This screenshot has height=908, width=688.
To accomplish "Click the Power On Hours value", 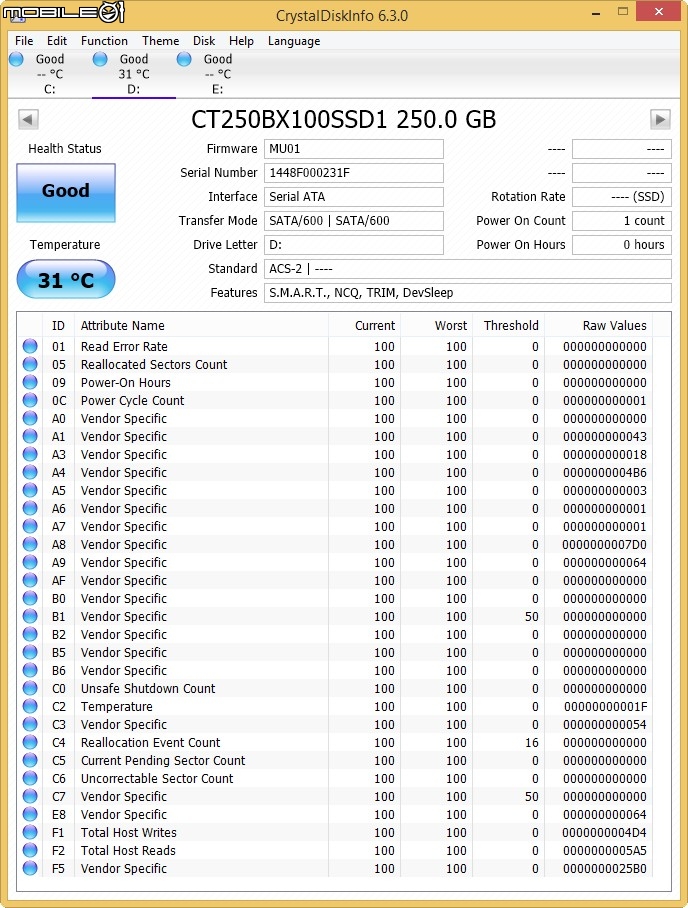I will pos(622,244).
